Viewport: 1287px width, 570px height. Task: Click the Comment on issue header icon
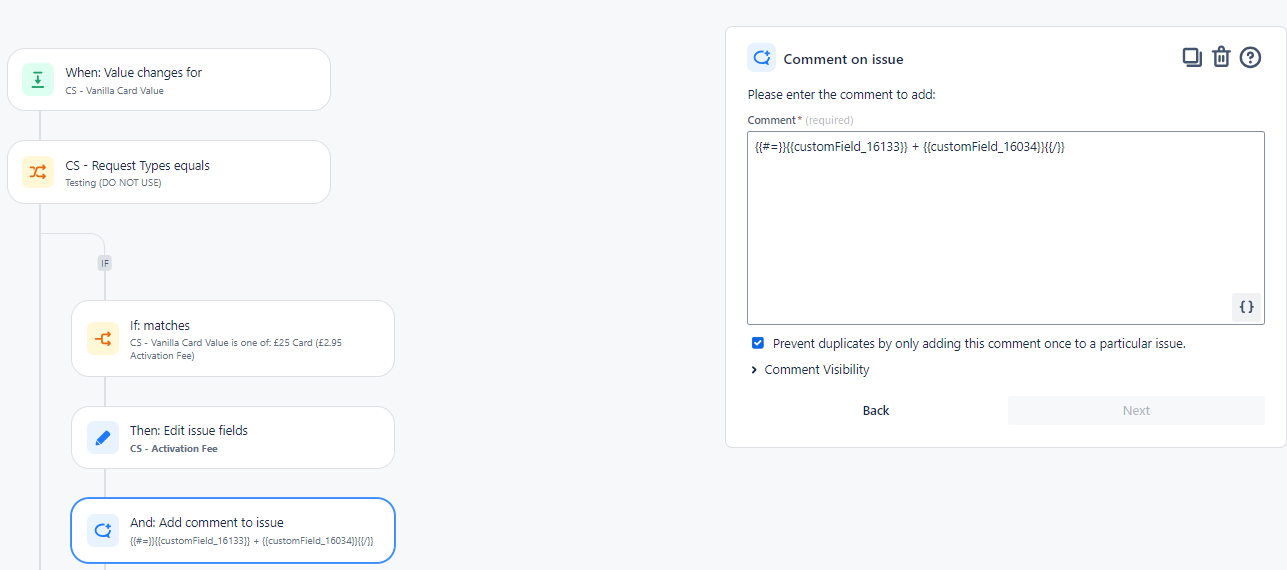point(762,58)
